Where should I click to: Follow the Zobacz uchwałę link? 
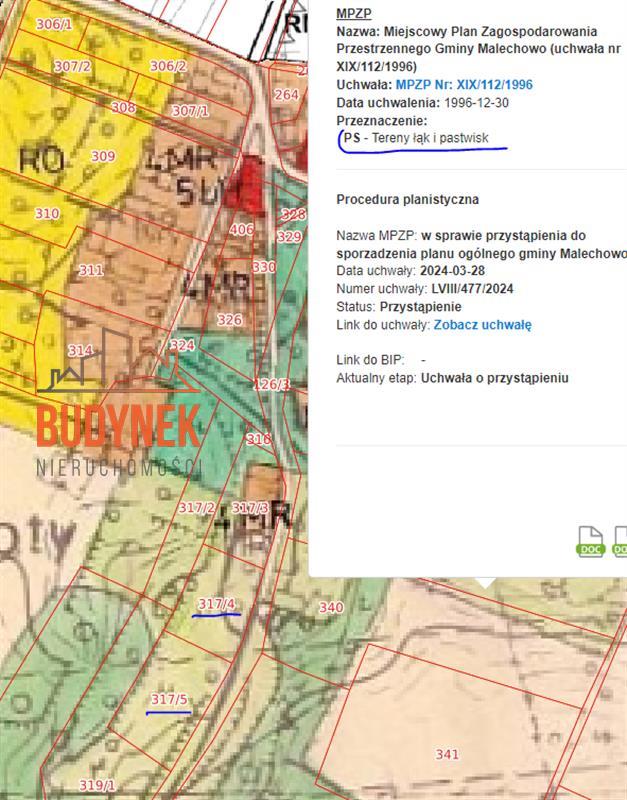pyautogui.click(x=482, y=325)
